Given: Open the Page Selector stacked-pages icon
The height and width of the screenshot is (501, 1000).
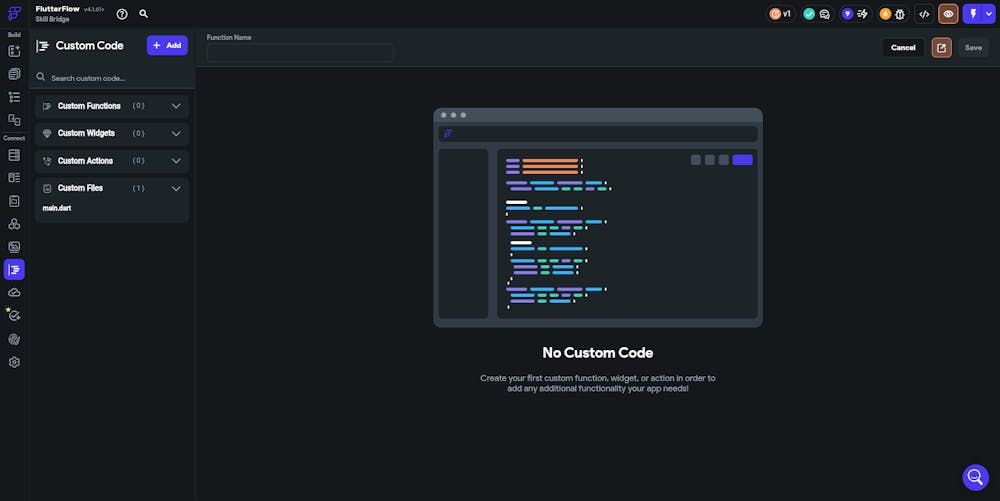Looking at the screenshot, I should pyautogui.click(x=14, y=74).
